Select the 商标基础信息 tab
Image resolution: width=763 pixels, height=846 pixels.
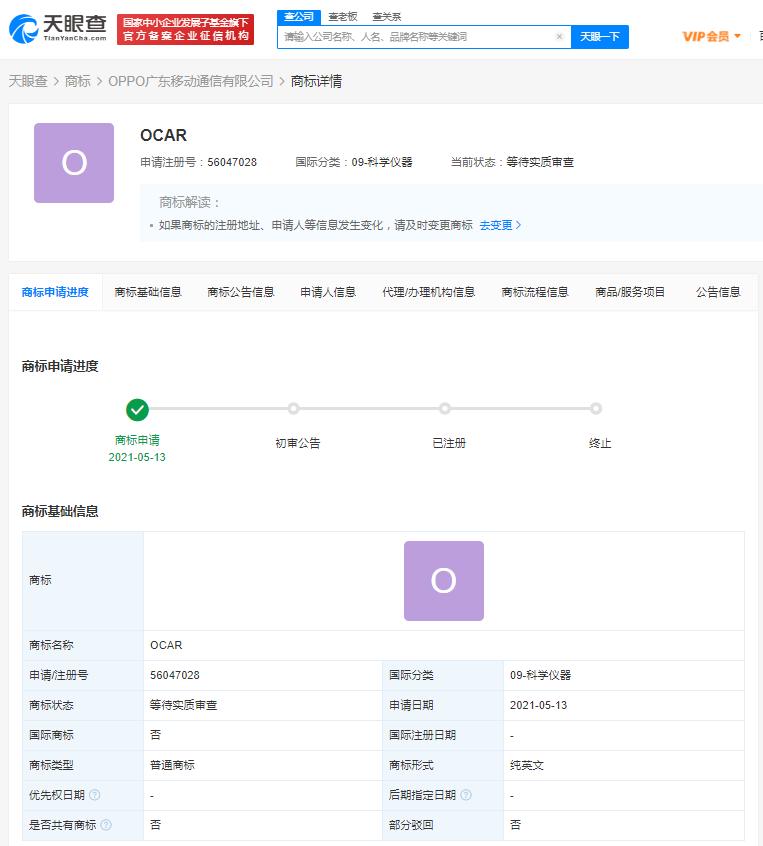pos(148,292)
